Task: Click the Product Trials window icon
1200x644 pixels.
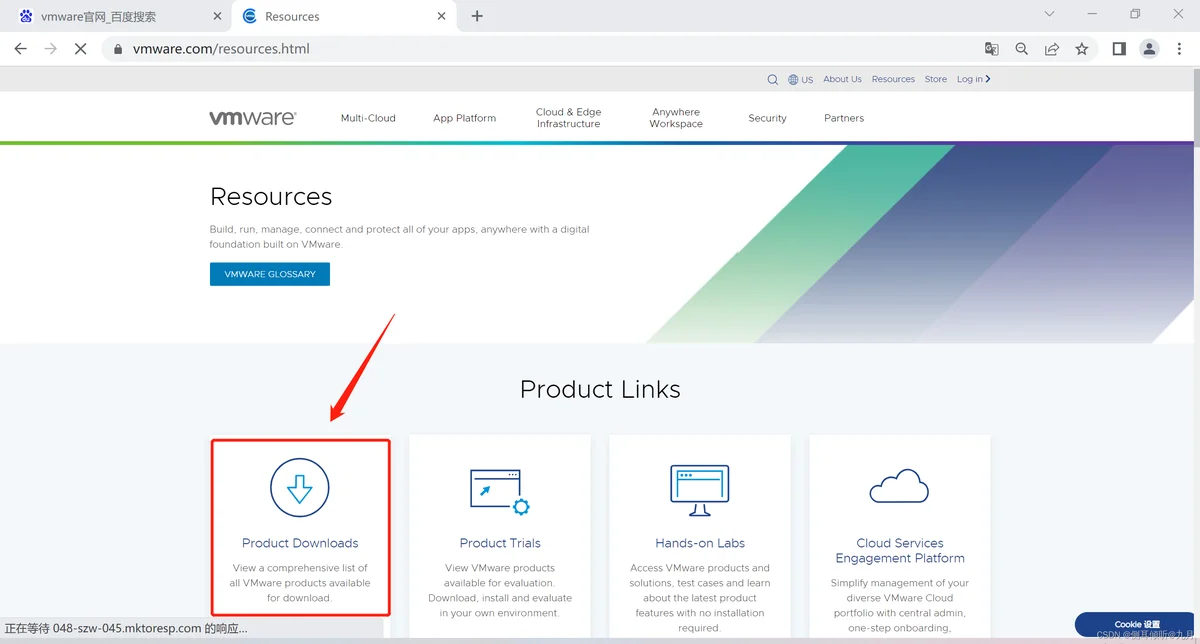Action: point(500,491)
